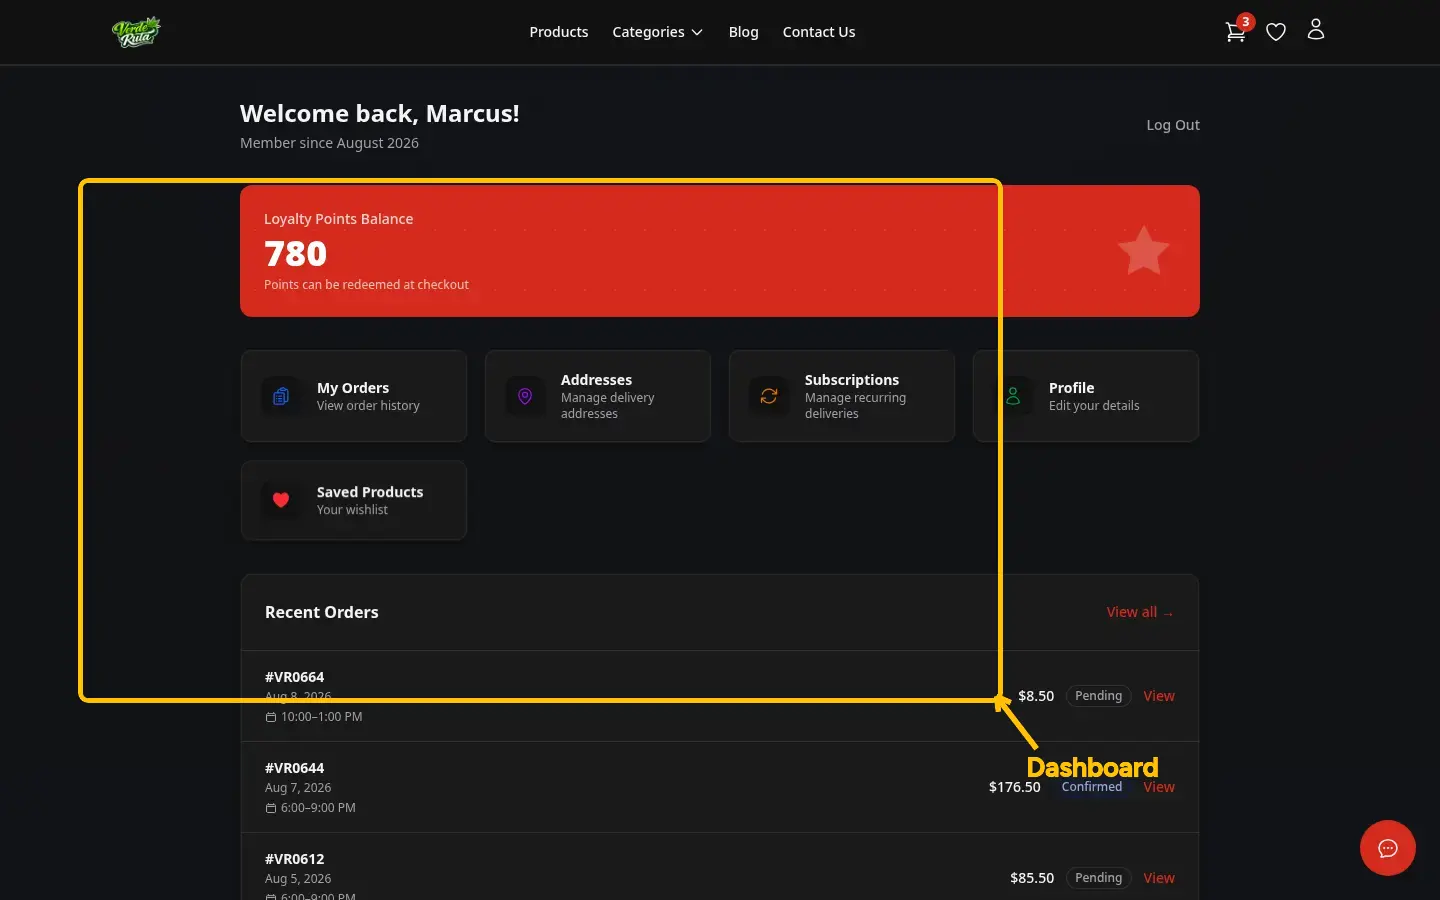Click View all recent orders link
The width and height of the screenshot is (1440, 900).
[x=1140, y=612]
